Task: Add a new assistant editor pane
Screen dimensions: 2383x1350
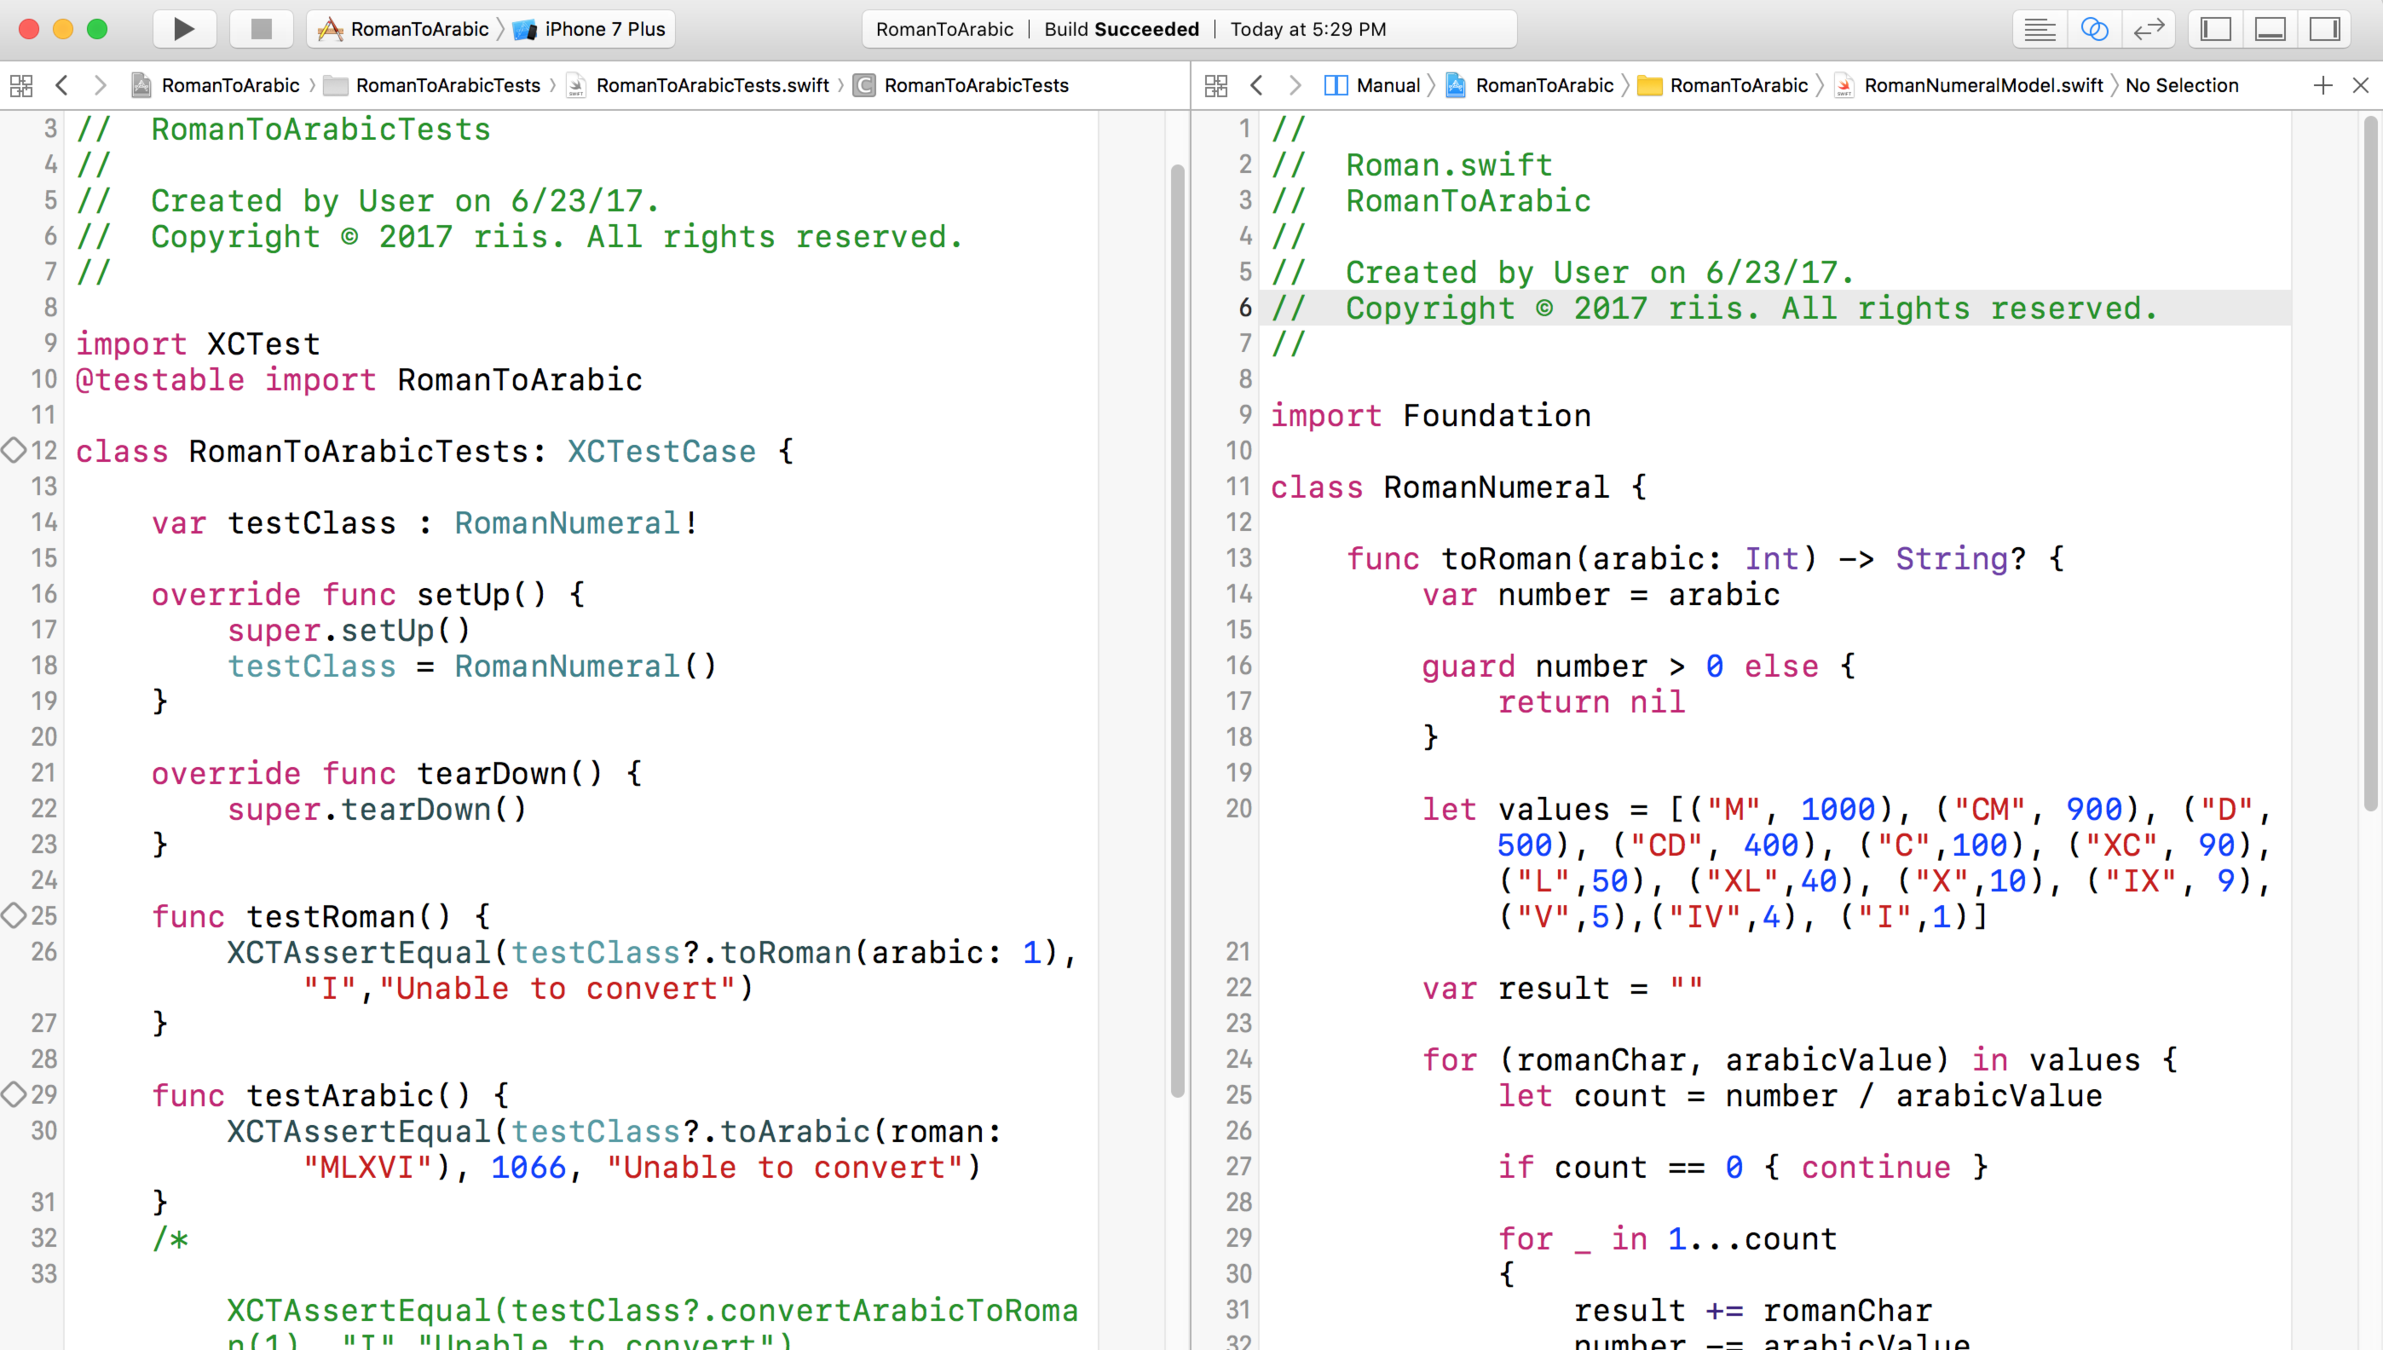Action: 2322,85
